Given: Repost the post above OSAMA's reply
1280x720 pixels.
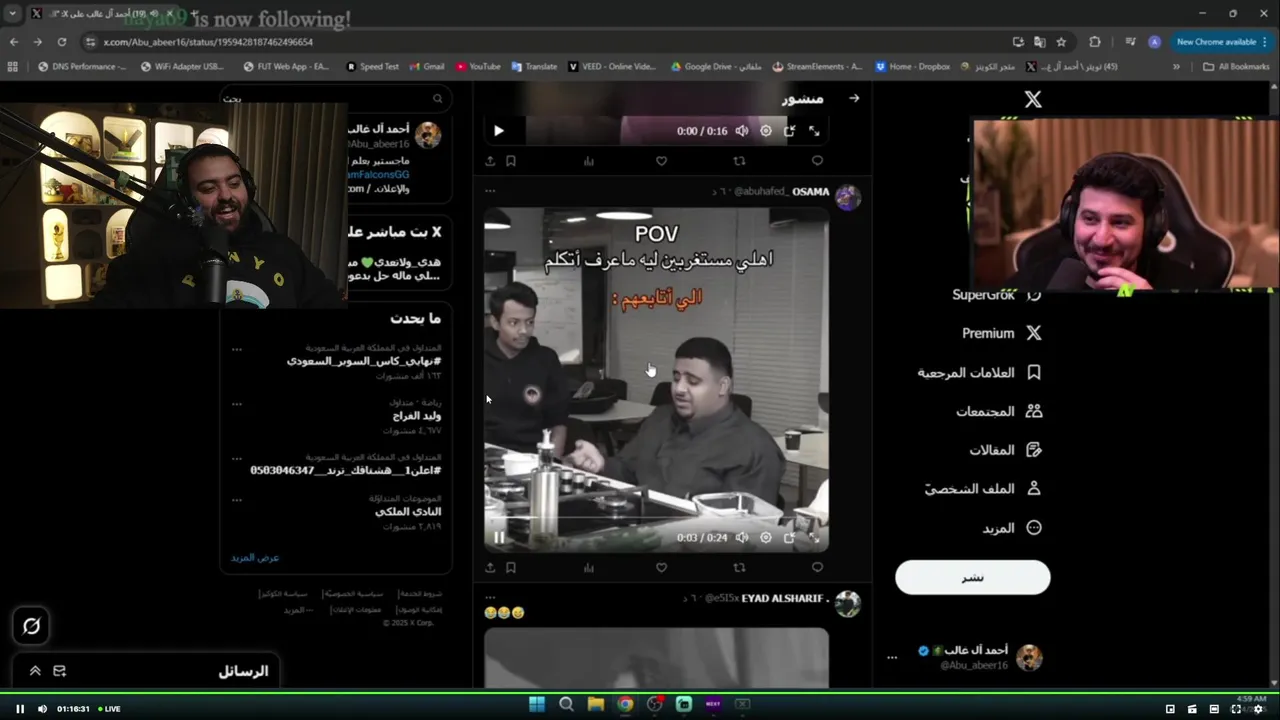Looking at the screenshot, I should 739,160.
